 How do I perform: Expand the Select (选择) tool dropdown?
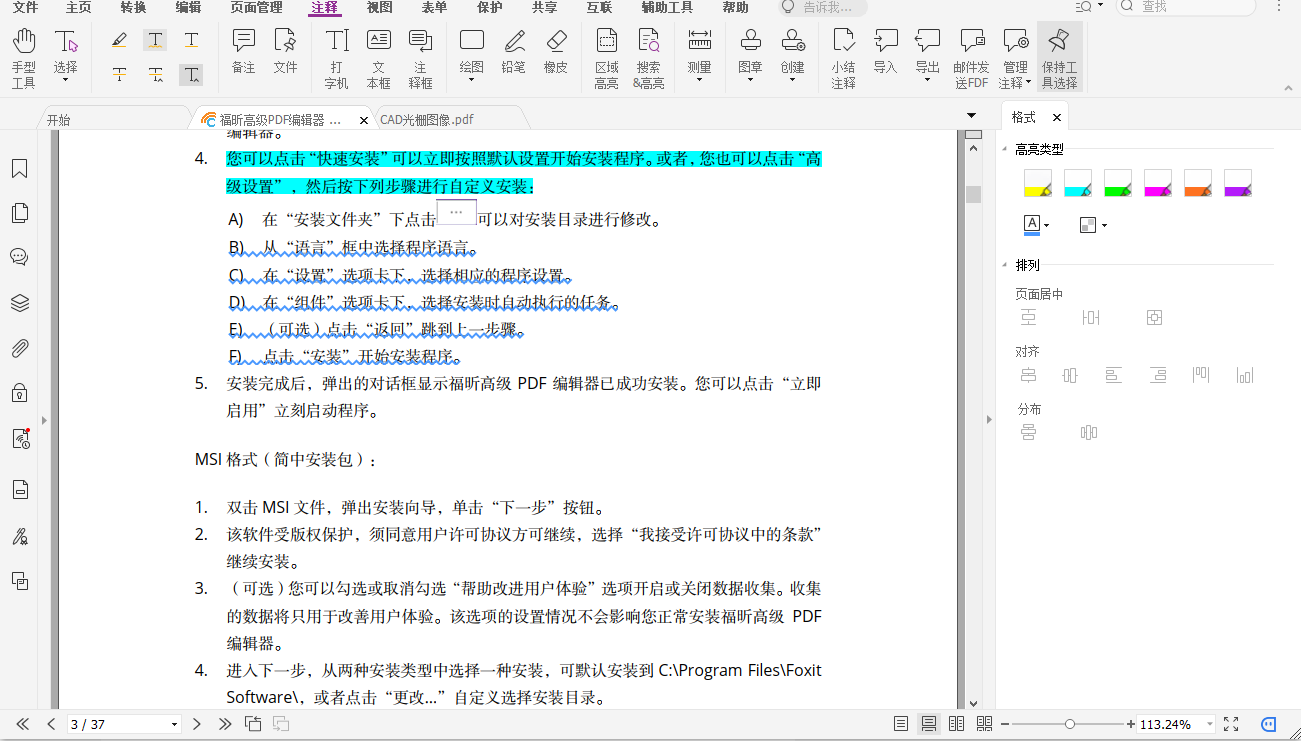66,80
